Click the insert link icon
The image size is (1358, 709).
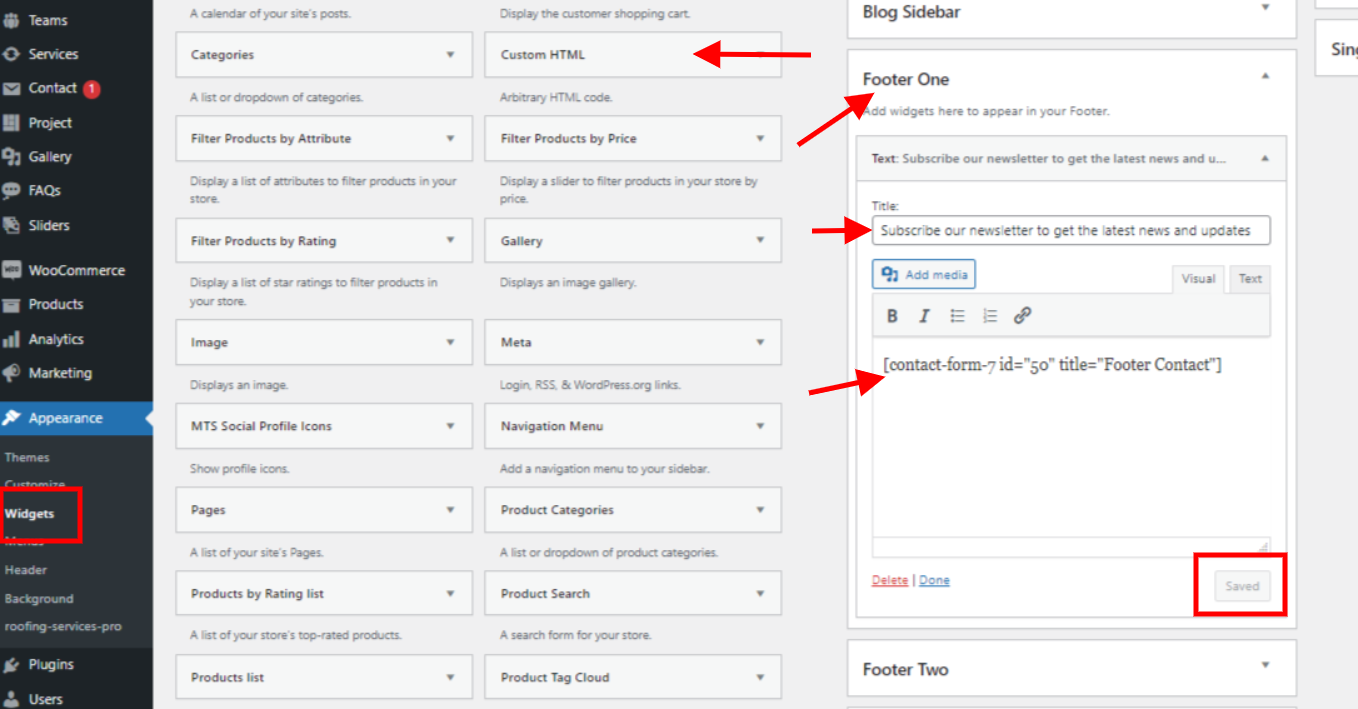(x=1022, y=316)
